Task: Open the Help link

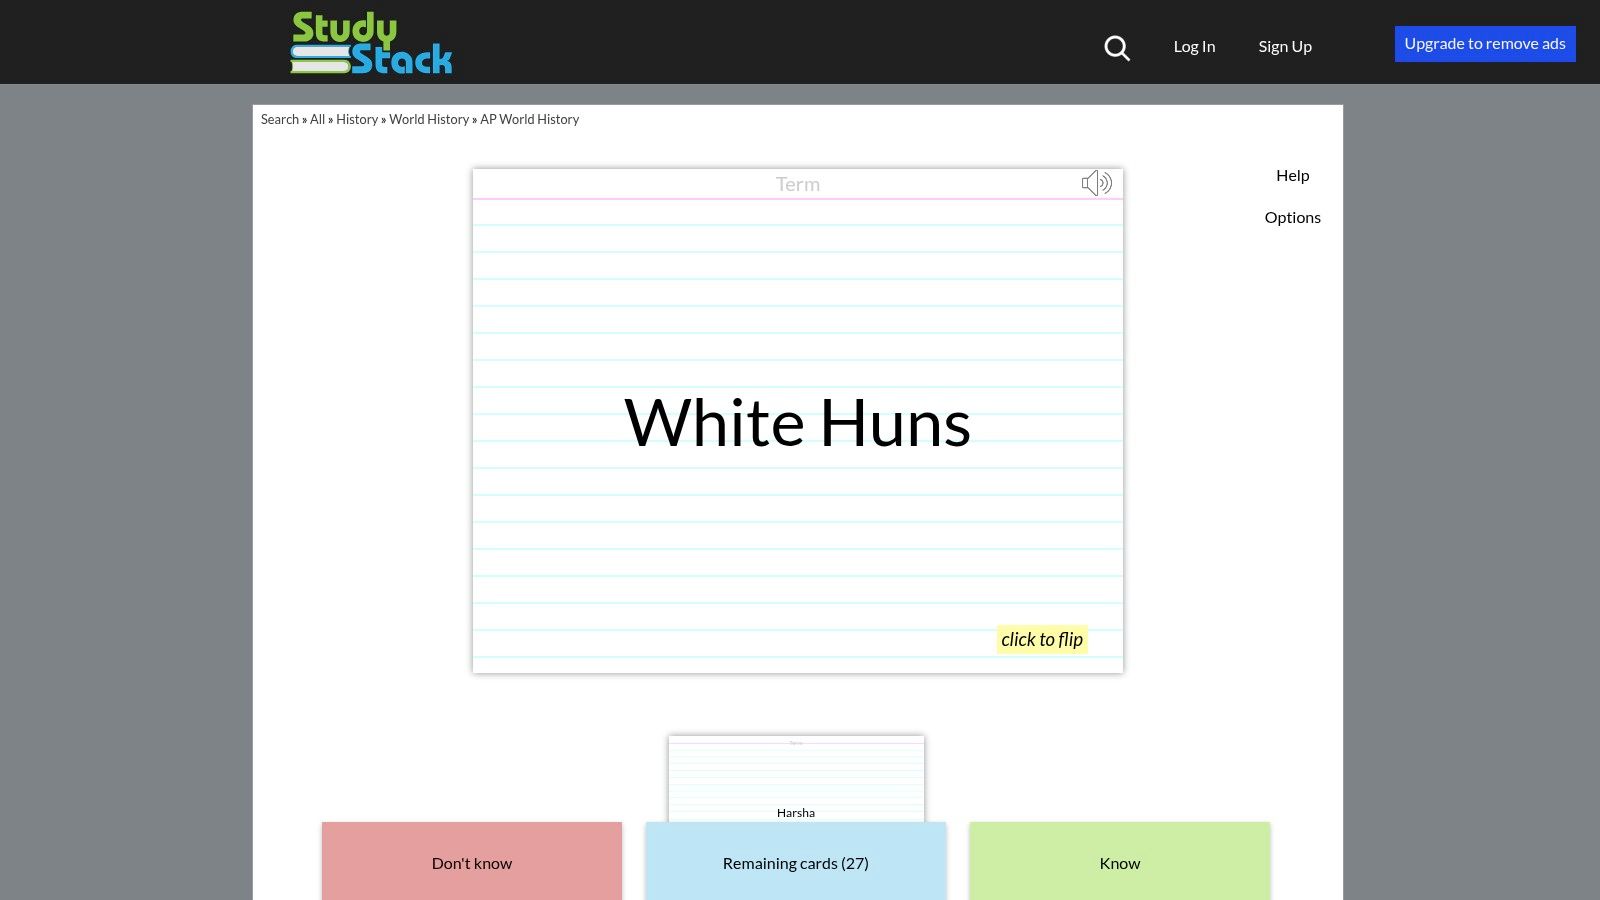Action: point(1293,175)
